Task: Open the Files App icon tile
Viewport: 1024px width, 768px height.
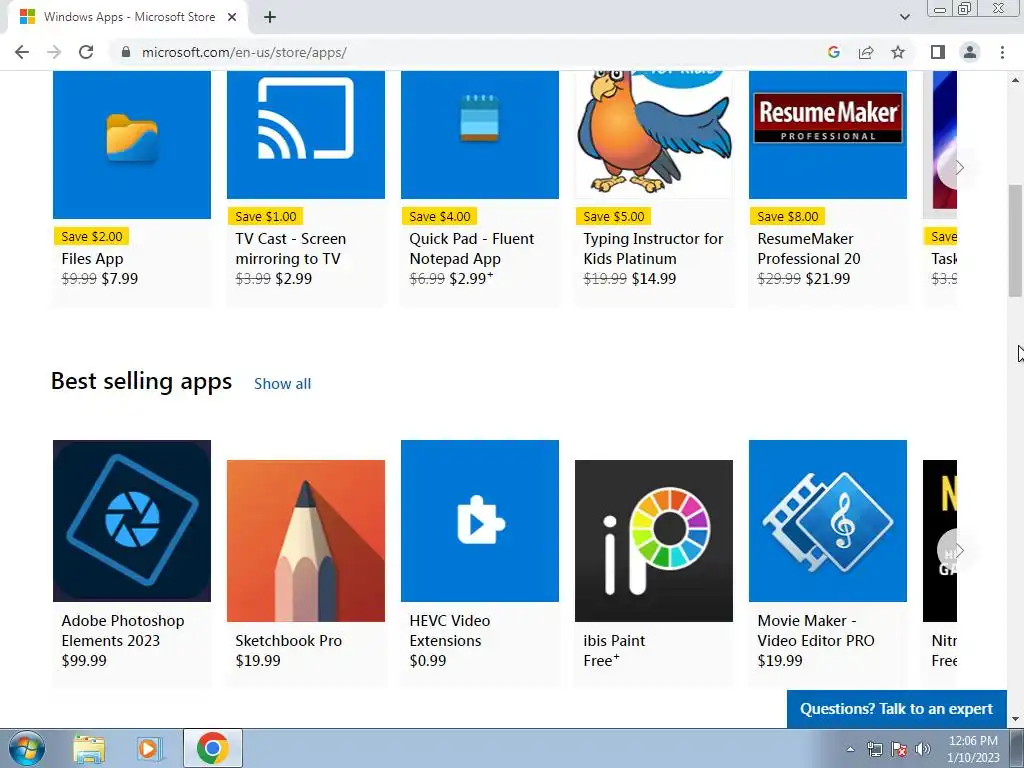Action: coord(132,144)
